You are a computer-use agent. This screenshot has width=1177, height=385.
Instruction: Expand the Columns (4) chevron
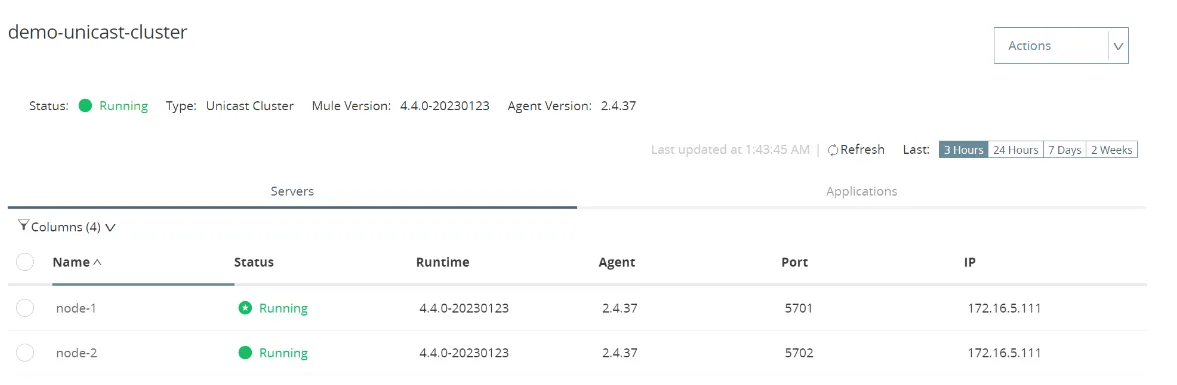111,227
